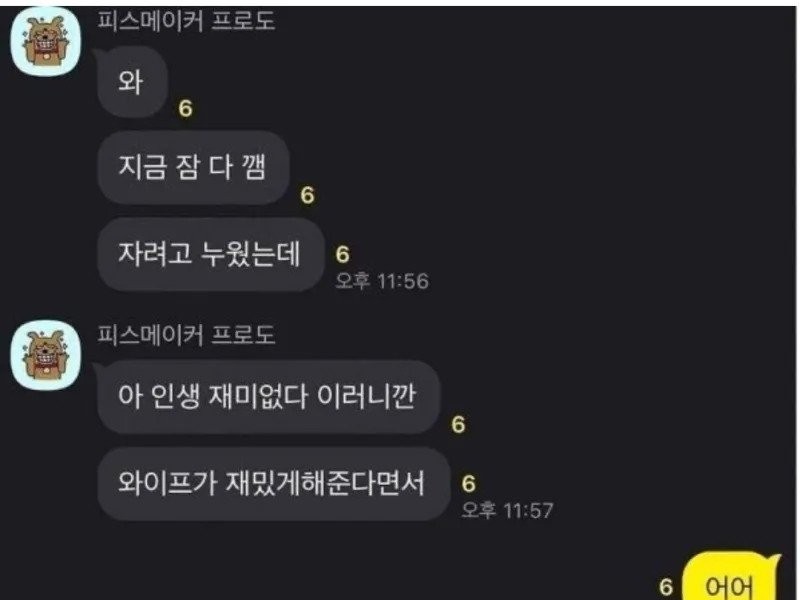
Task: Click unread count 6 beside 와이프가 재밌게해준다면서
Action: [x=468, y=484]
